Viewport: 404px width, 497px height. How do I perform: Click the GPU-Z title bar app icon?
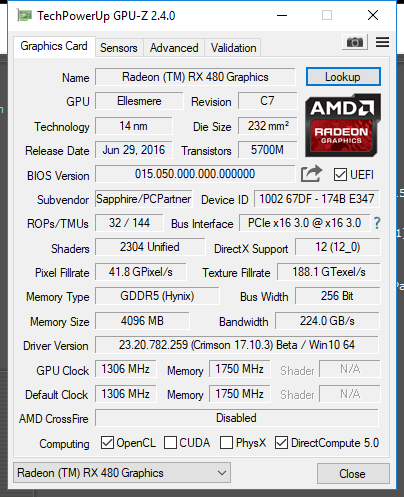(x=24, y=15)
